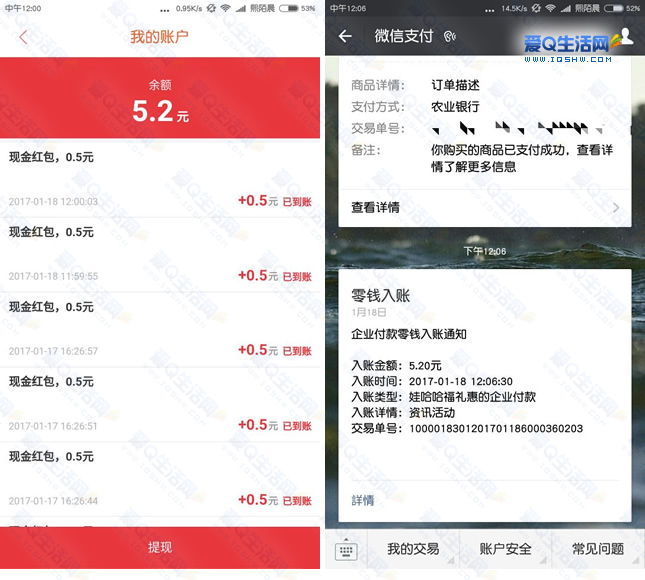645x580 pixels.
Task: Open 我的交易 bottom menu
Action: 413,549
